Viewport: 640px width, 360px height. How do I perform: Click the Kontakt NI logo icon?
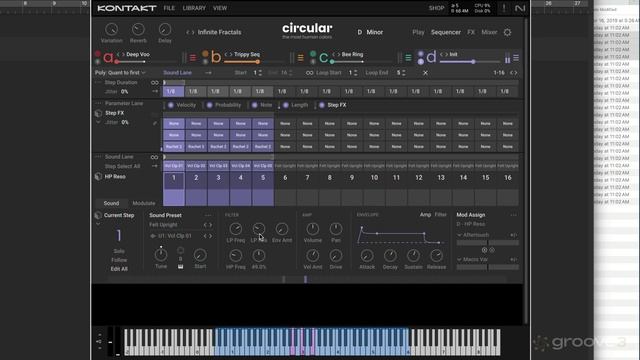(x=520, y=8)
